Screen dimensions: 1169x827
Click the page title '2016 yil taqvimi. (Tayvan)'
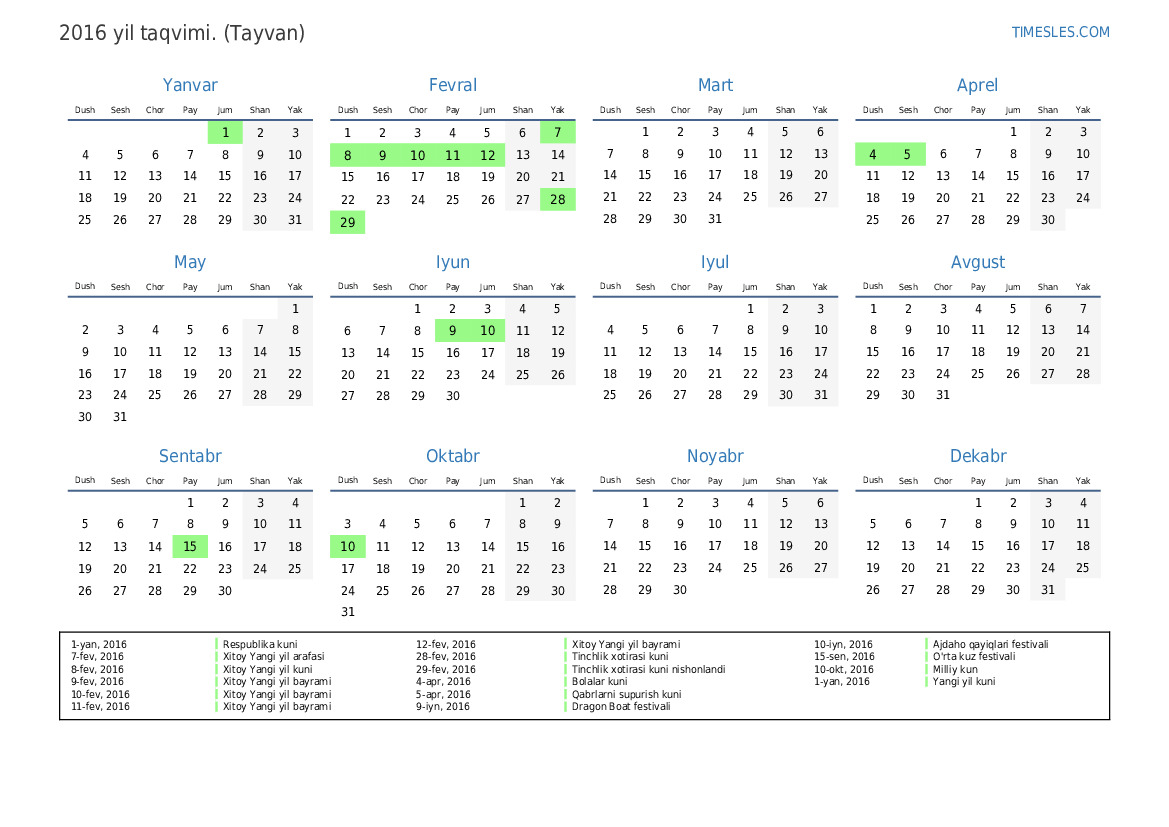coord(182,34)
